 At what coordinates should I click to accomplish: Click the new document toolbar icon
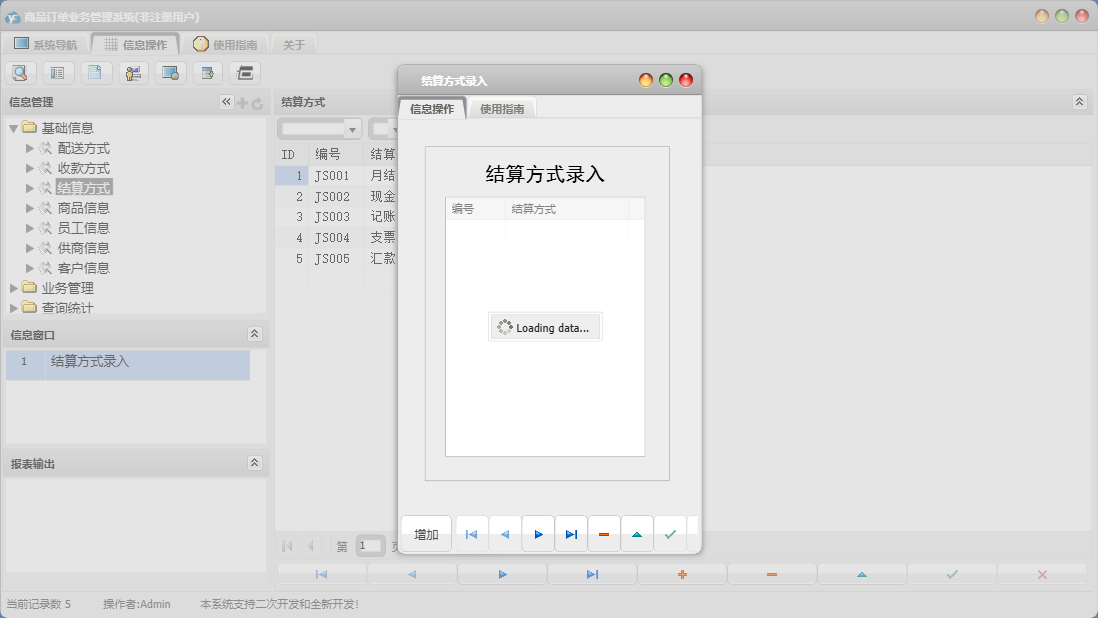[96, 72]
